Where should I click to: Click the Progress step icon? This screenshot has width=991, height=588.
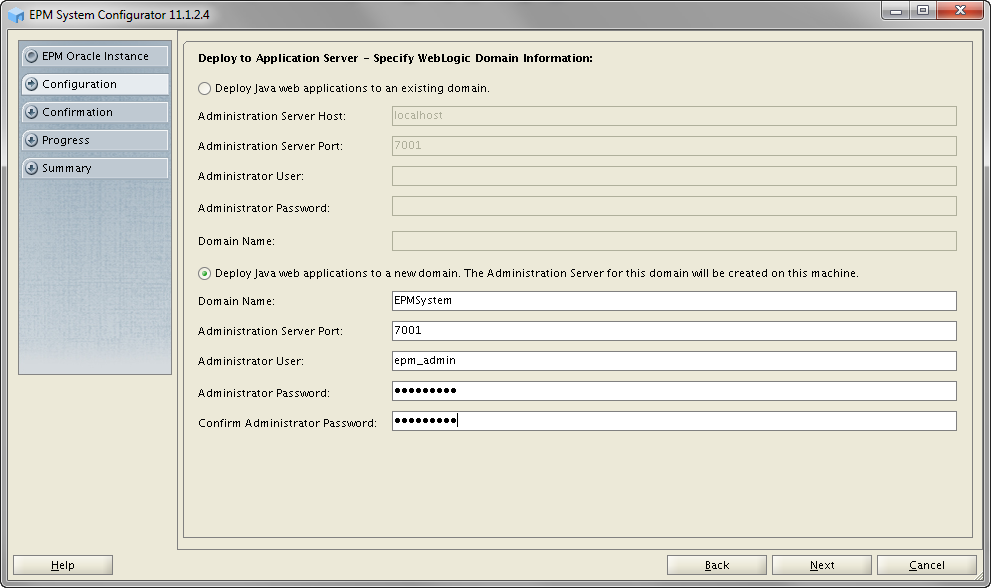point(32,141)
